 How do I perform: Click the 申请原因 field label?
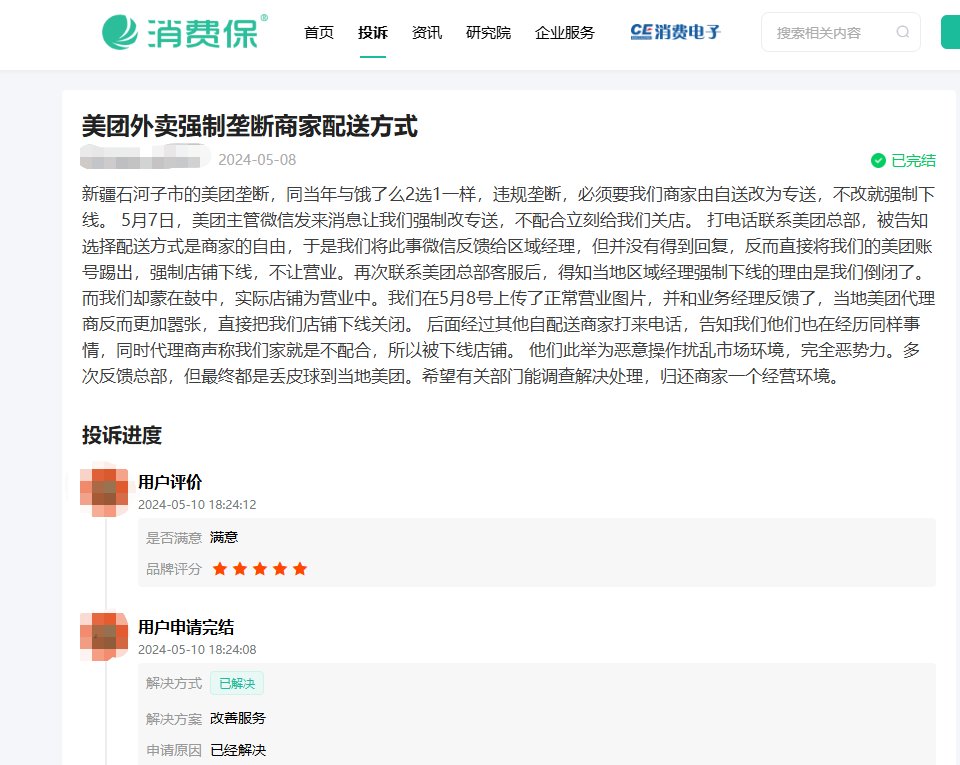174,750
